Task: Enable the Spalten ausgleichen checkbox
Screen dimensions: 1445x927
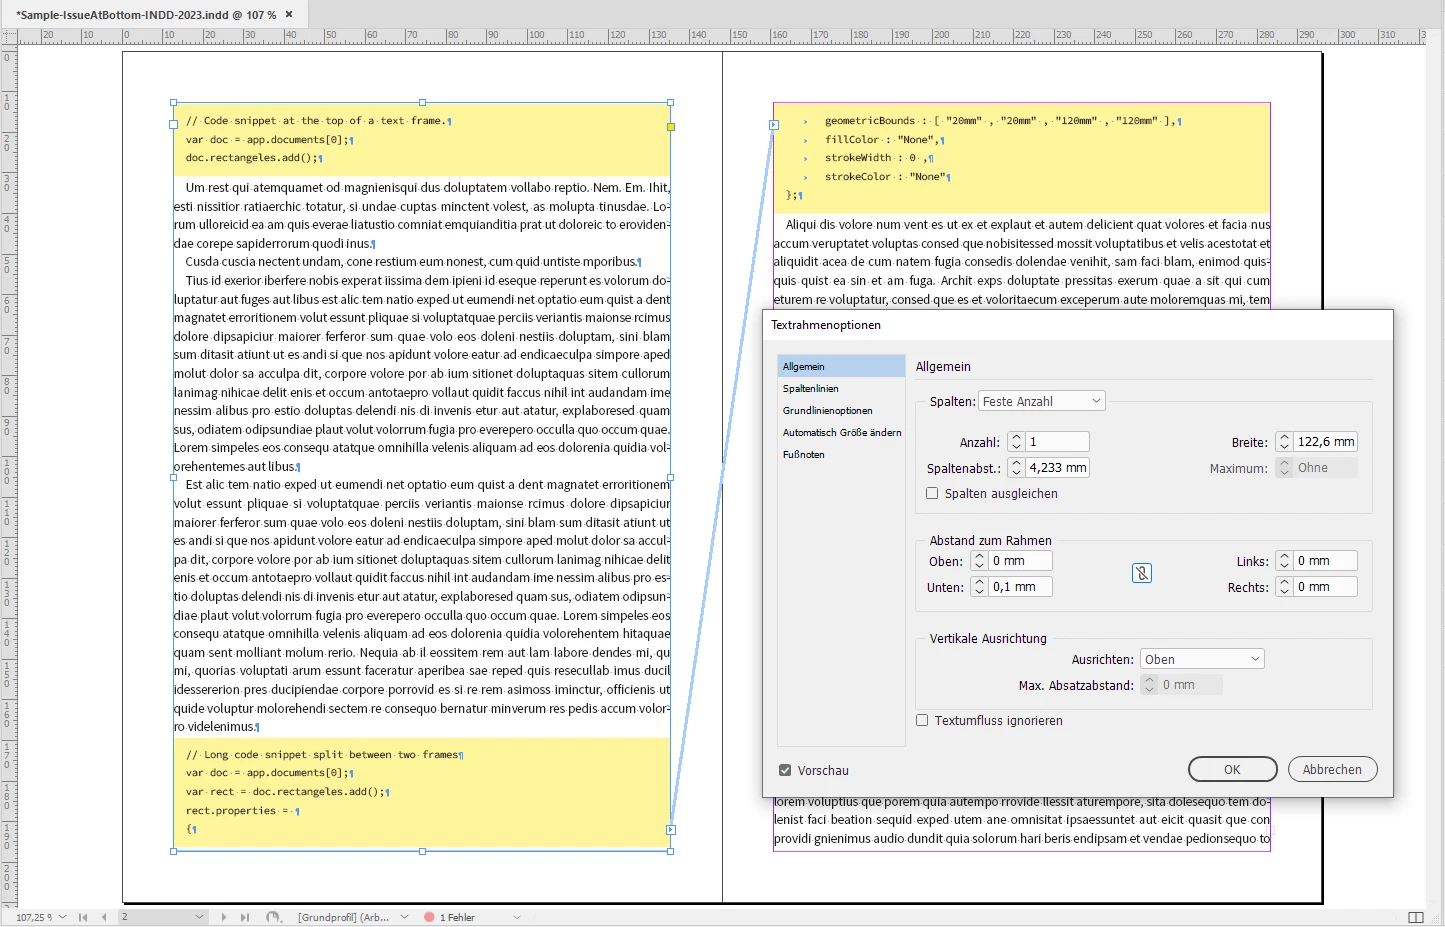Action: 932,493
